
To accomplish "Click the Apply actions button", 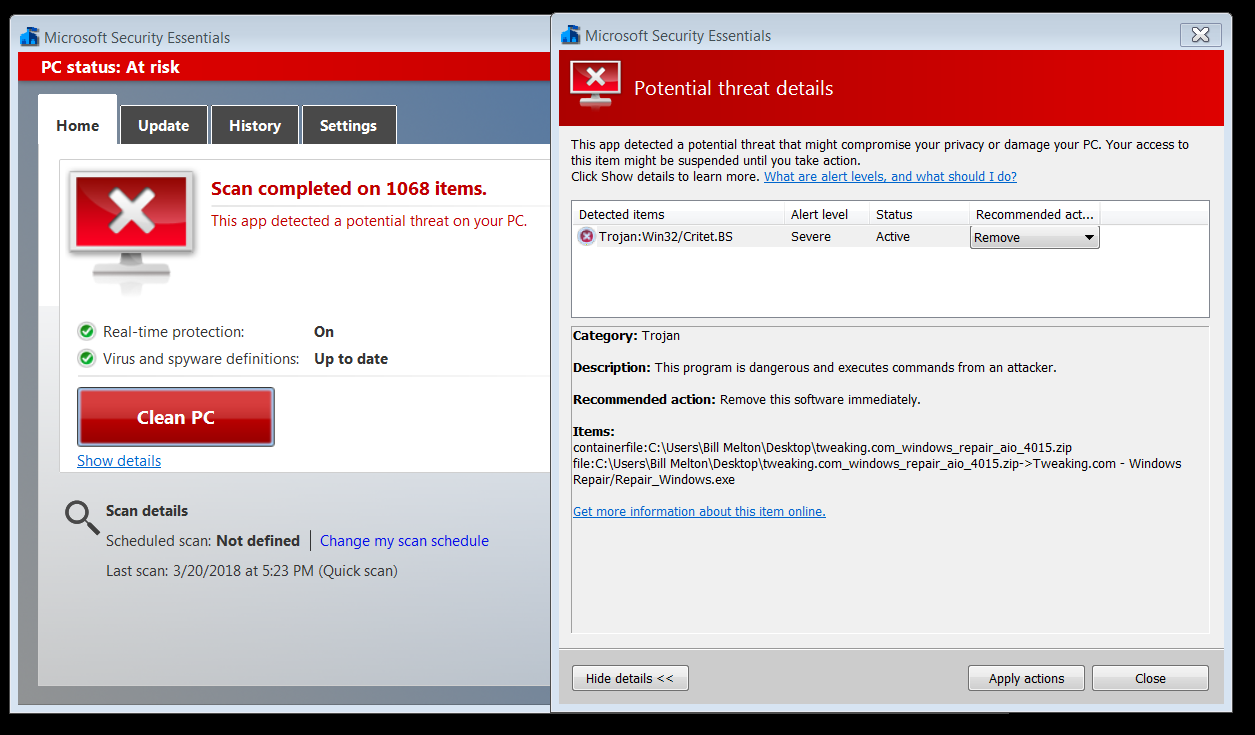I will click(x=1026, y=678).
